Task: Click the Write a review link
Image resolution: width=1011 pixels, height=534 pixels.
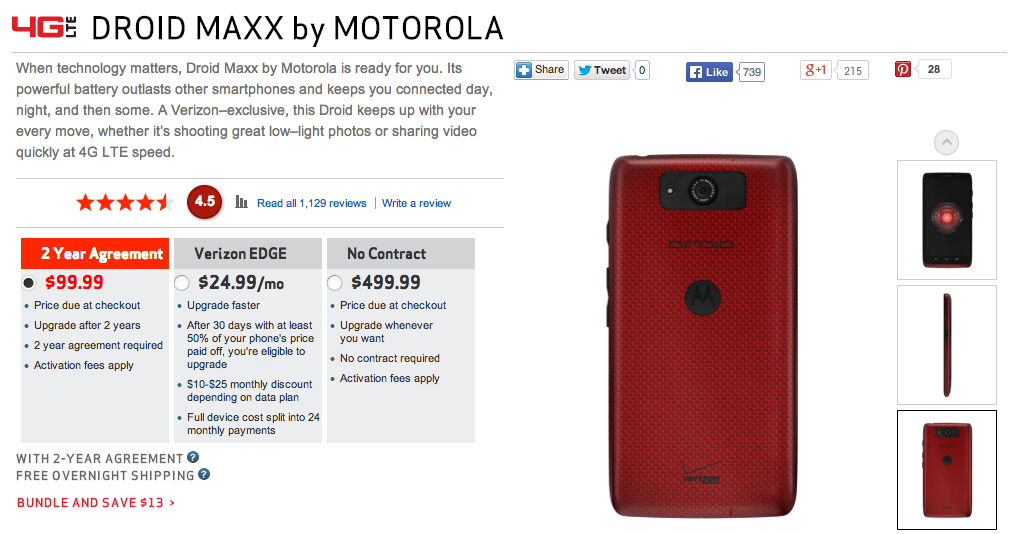Action: [417, 203]
